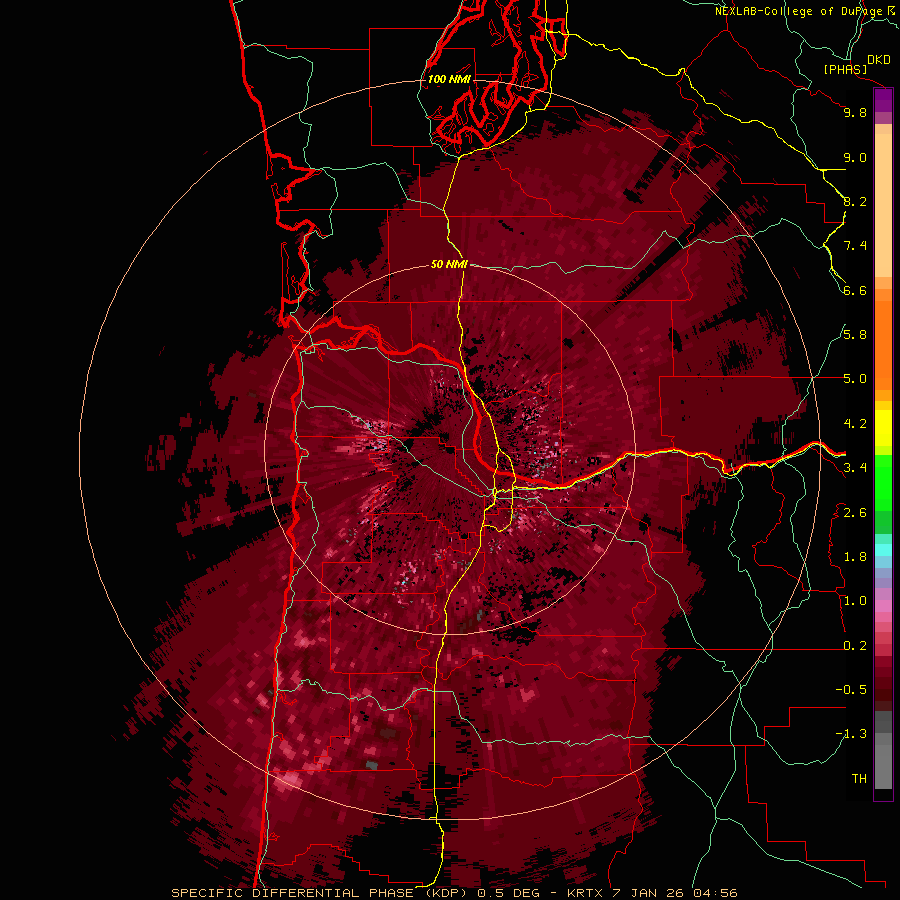Screen dimensions: 900x900
Task: Click the purple top segment of the color scale
Action: tap(883, 100)
